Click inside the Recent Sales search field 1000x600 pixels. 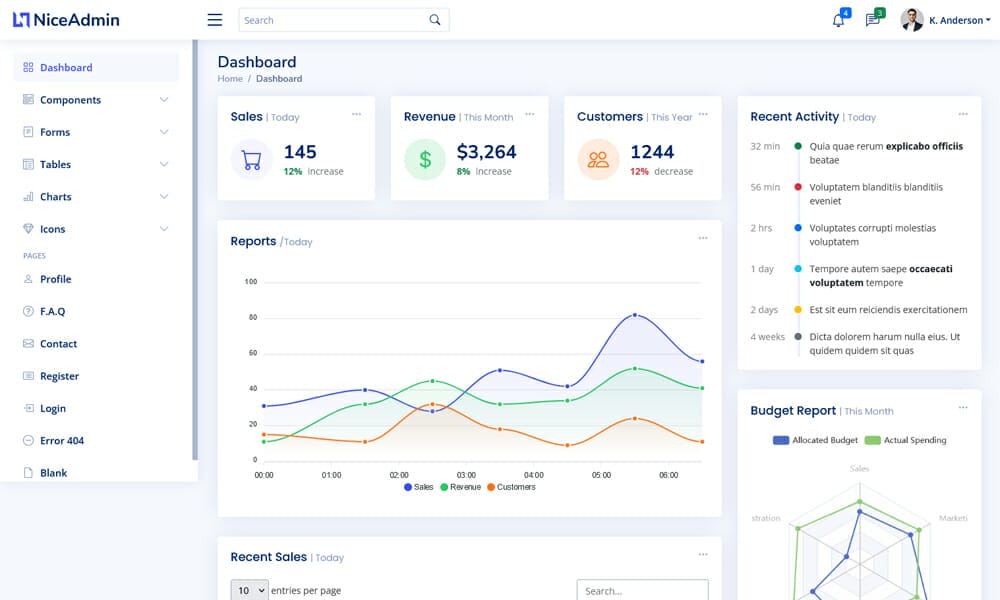pyautogui.click(x=643, y=590)
